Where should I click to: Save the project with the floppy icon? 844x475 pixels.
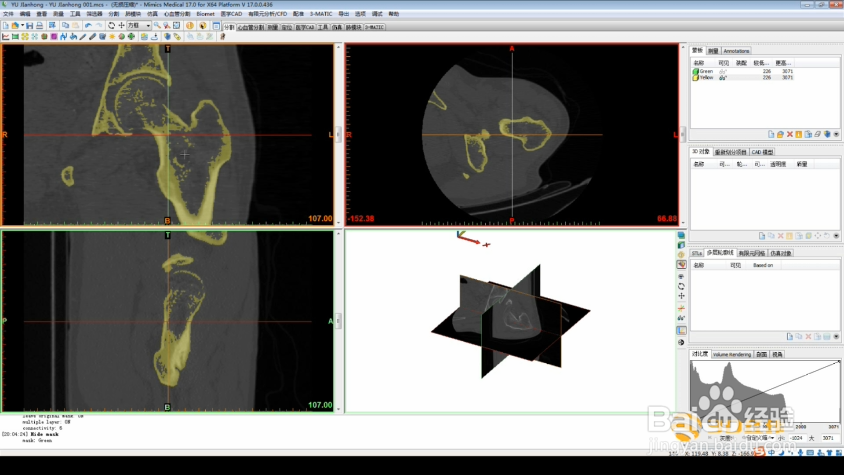tap(30, 25)
